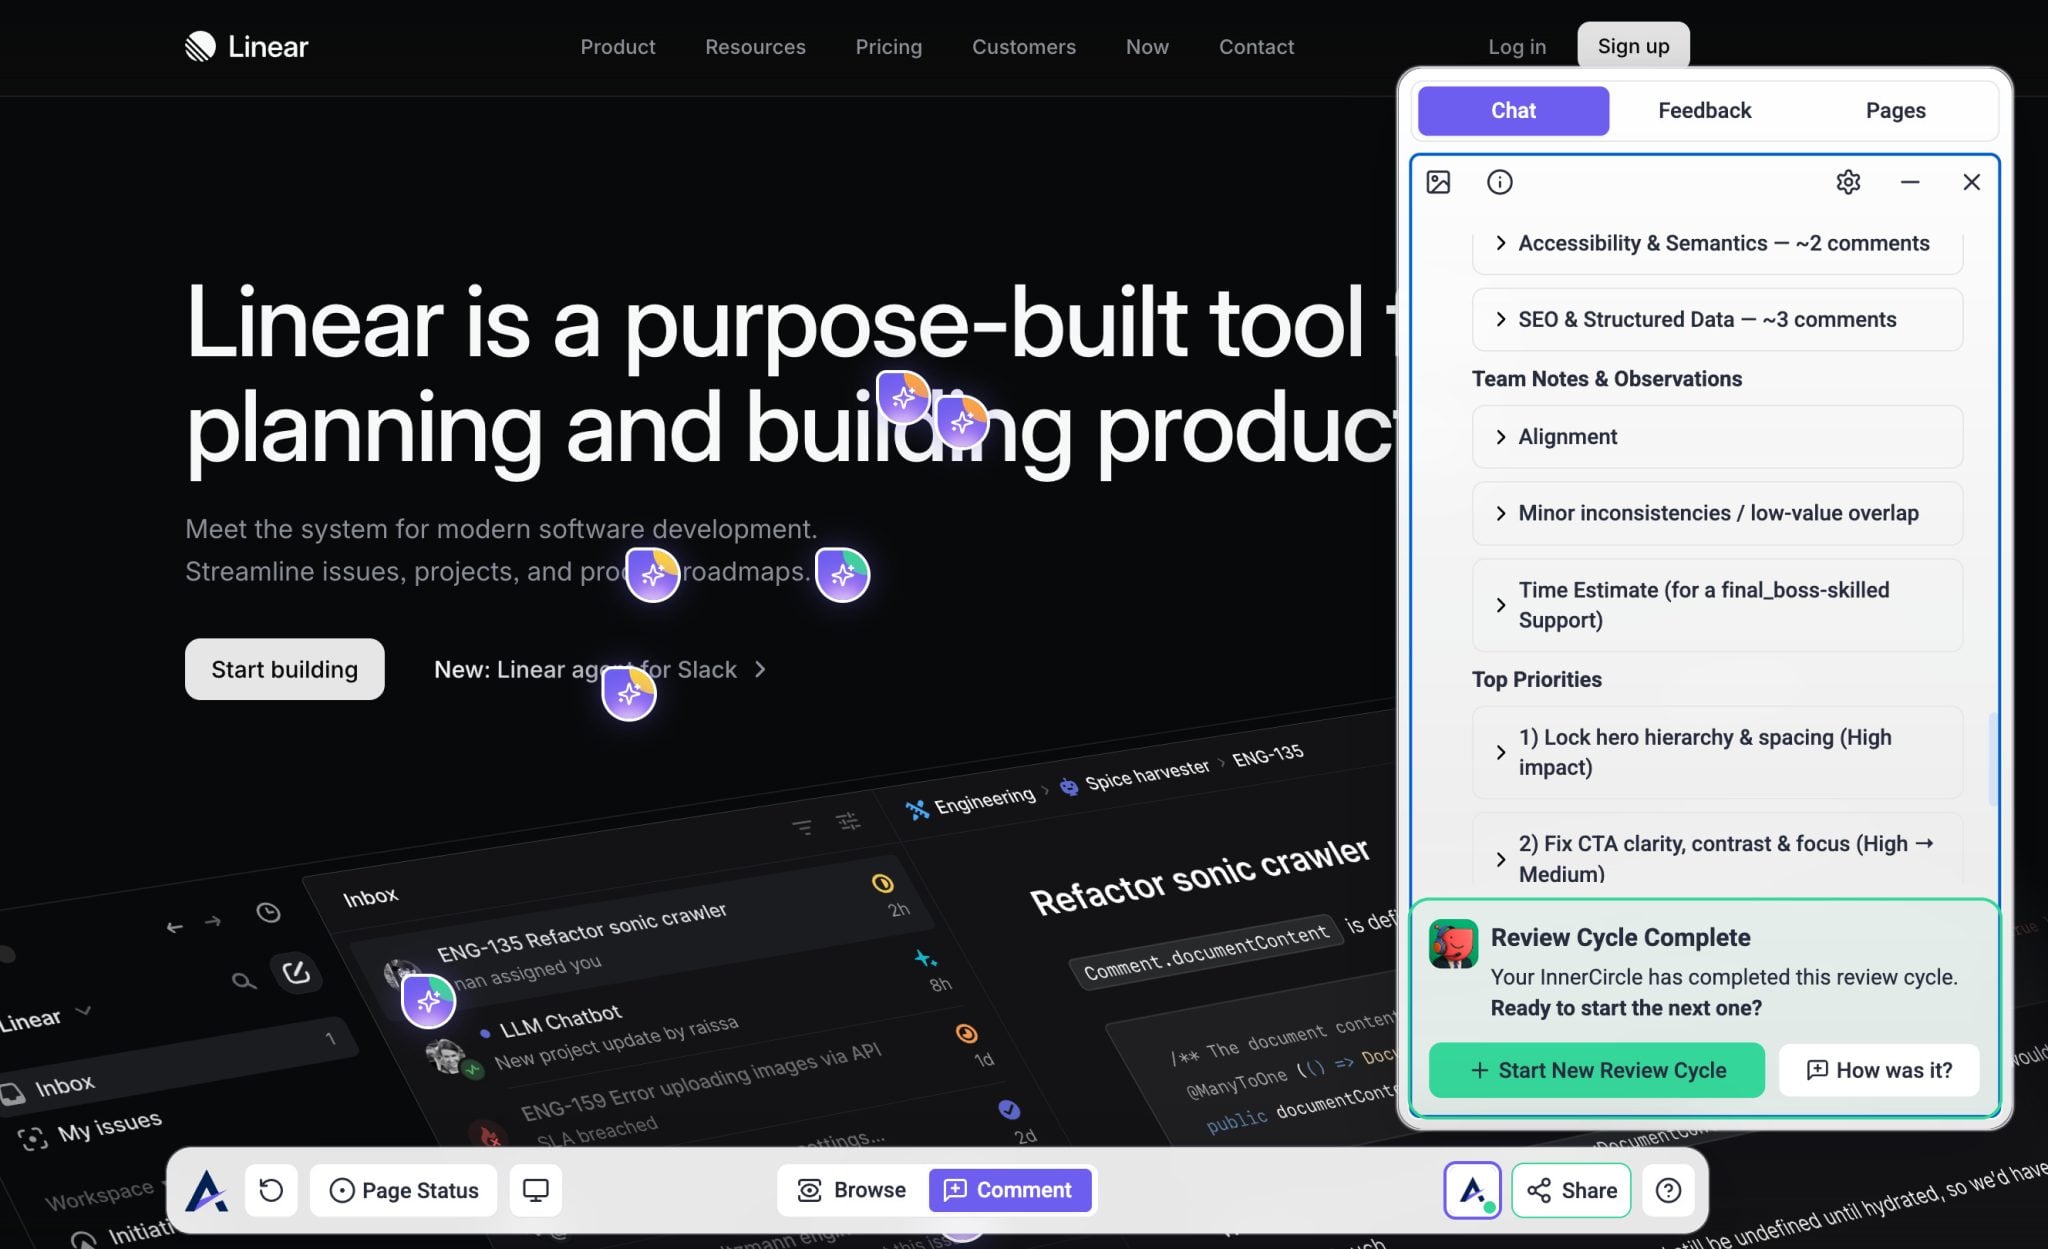Click the image icon in chat panel header

point(1438,182)
